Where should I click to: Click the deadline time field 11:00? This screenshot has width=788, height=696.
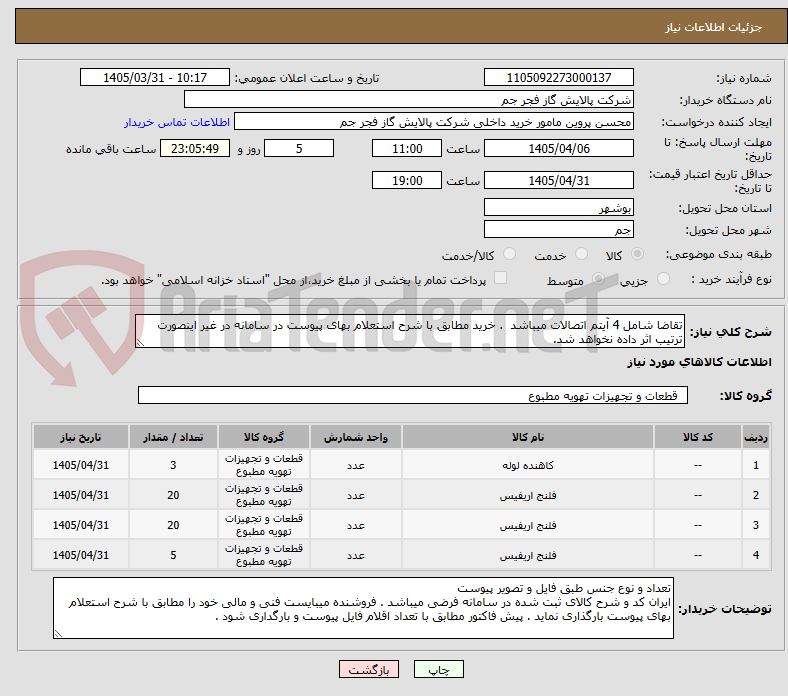click(407, 148)
